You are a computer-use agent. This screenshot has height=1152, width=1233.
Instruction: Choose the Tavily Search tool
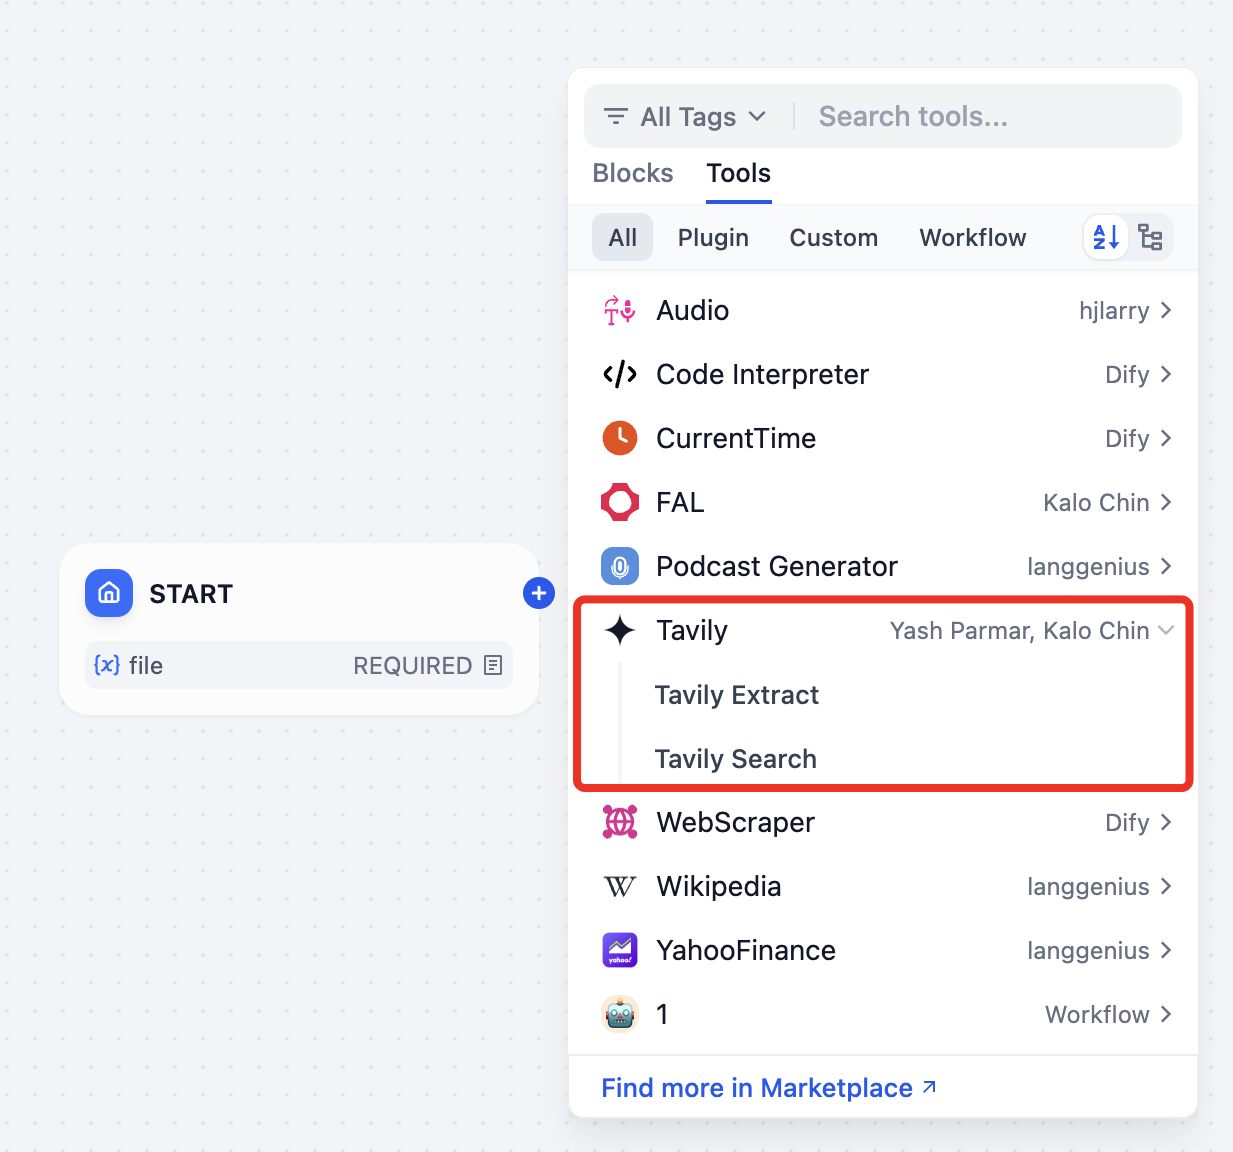pyautogui.click(x=736, y=759)
